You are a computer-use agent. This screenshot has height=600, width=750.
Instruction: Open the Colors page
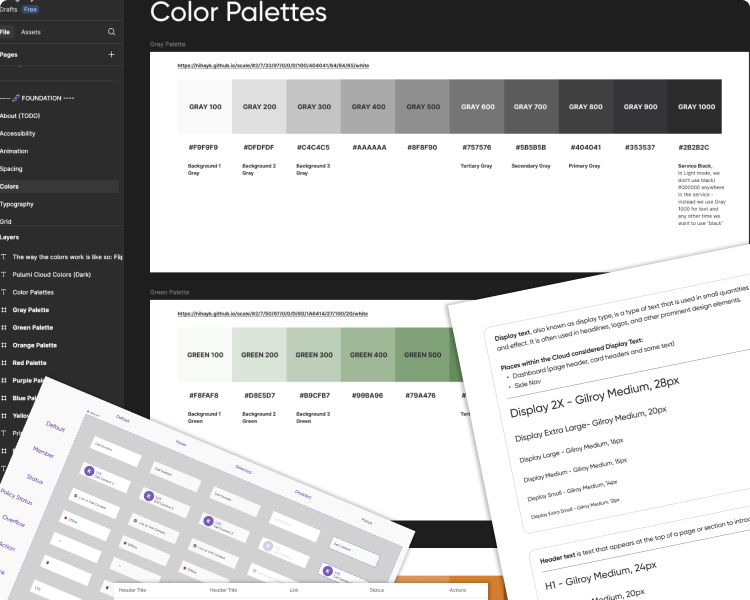[59, 187]
